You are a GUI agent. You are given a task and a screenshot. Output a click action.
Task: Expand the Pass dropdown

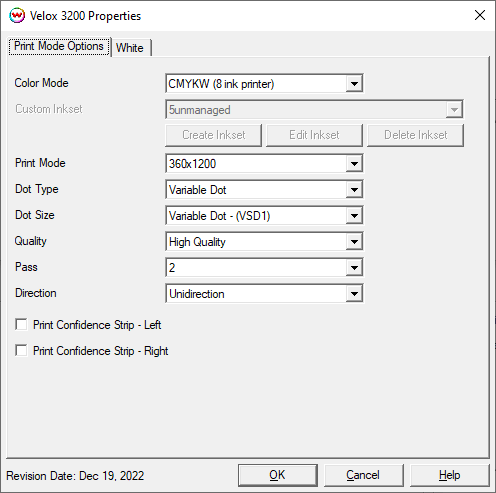tap(264, 267)
